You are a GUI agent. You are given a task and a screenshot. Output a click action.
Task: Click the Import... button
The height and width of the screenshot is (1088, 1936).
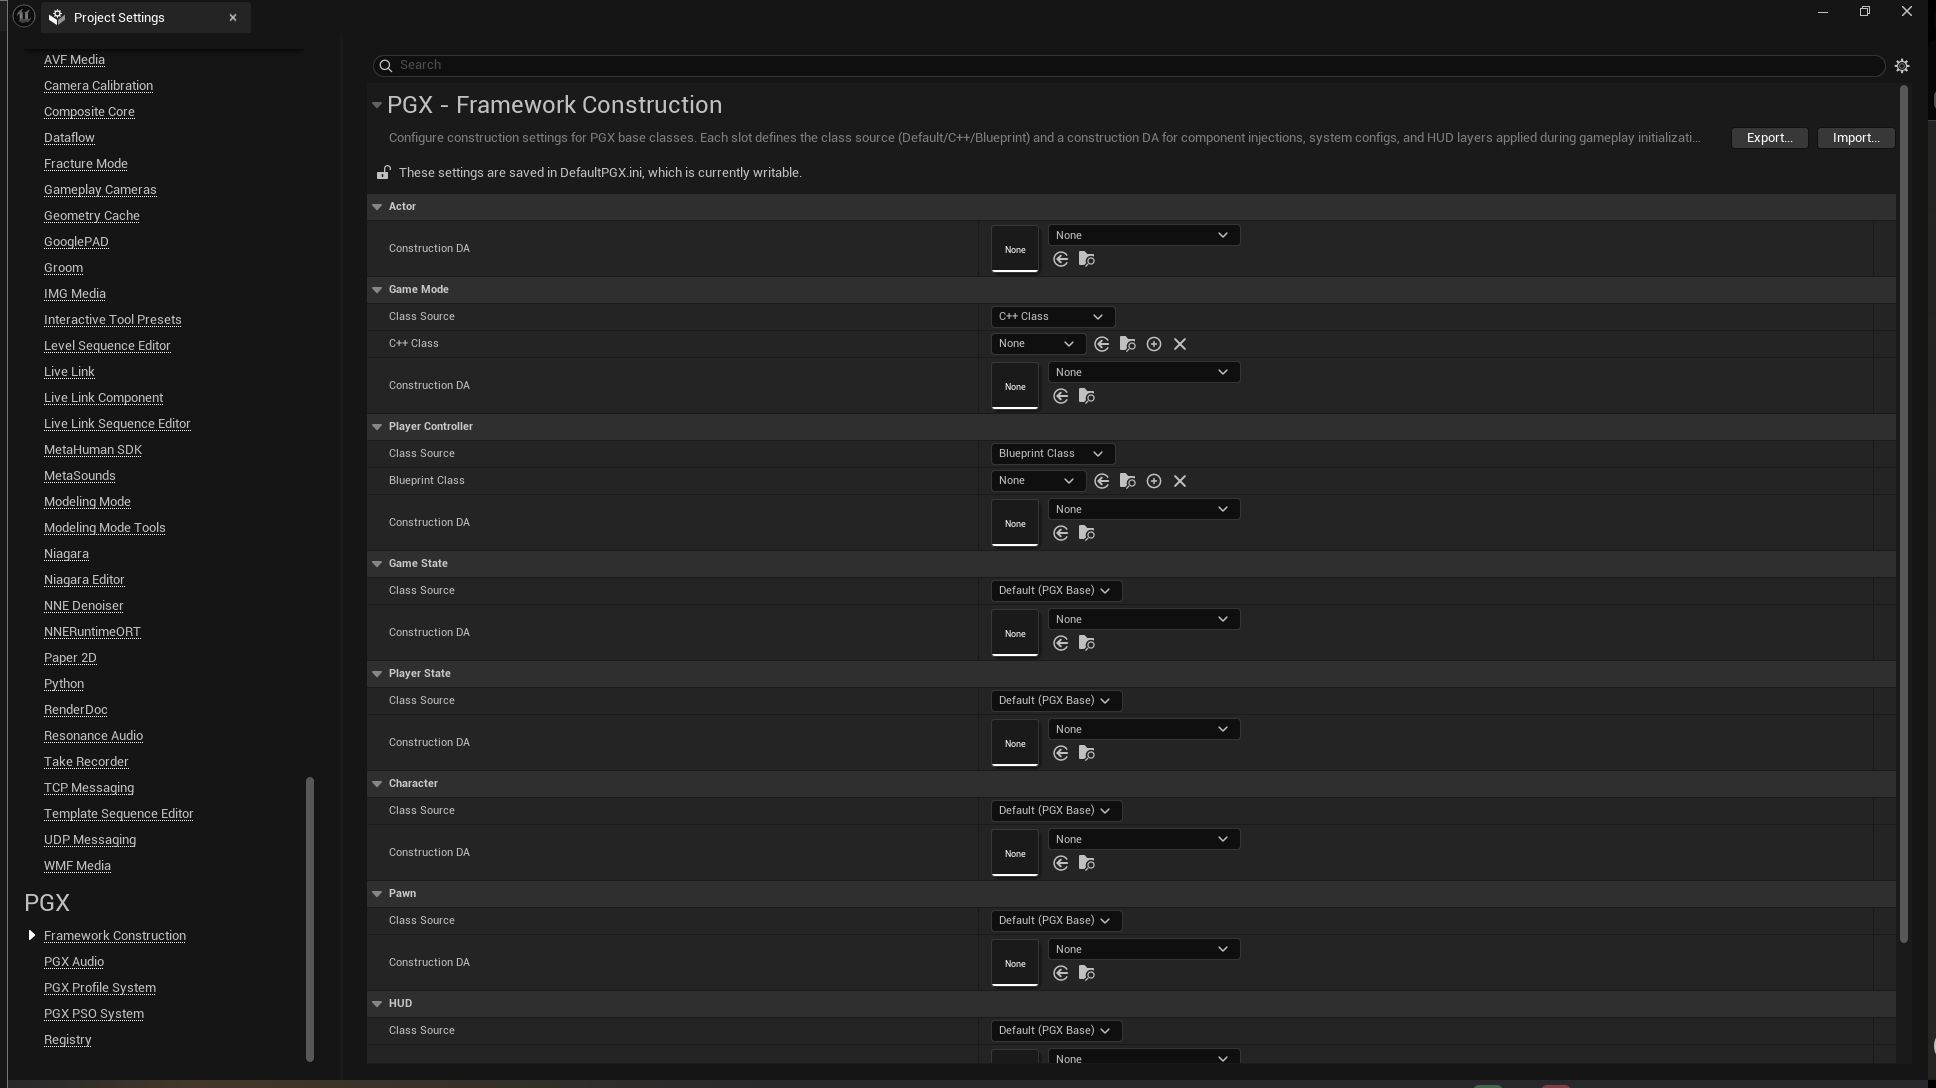[1856, 138]
